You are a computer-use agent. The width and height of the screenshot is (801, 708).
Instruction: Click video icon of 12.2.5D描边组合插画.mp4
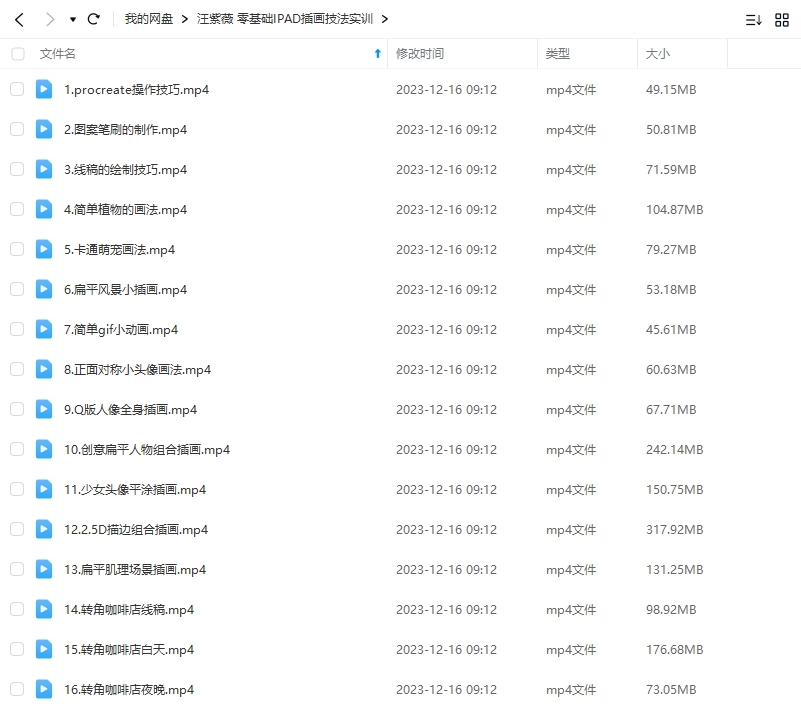click(44, 529)
